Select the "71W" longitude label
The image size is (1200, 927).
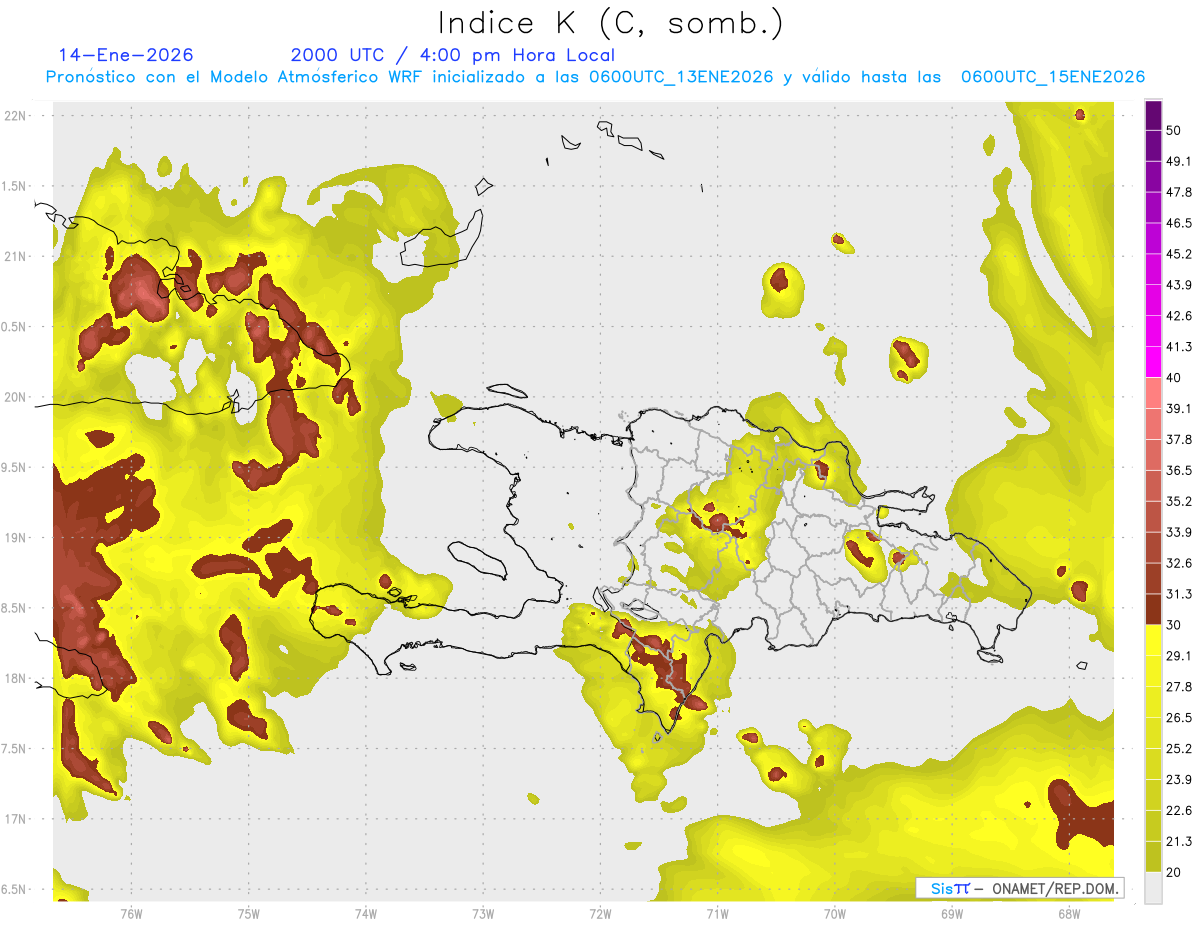point(718,913)
